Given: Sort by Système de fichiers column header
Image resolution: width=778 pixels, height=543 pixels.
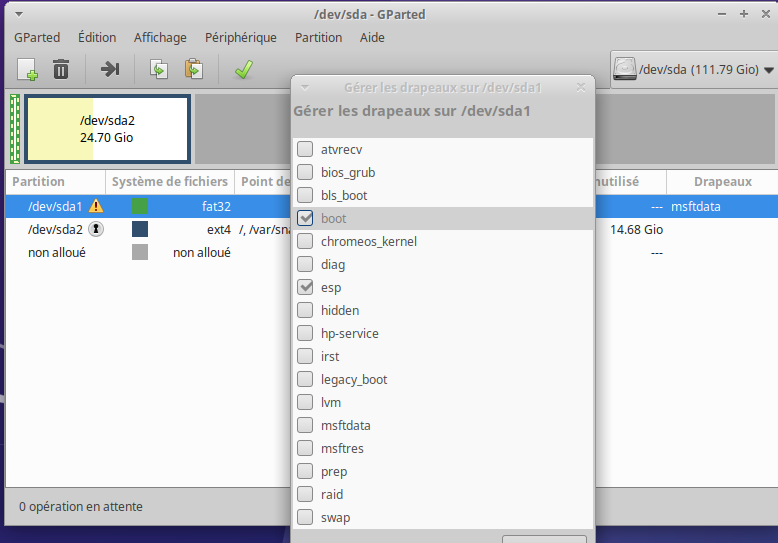Looking at the screenshot, I should [170, 182].
